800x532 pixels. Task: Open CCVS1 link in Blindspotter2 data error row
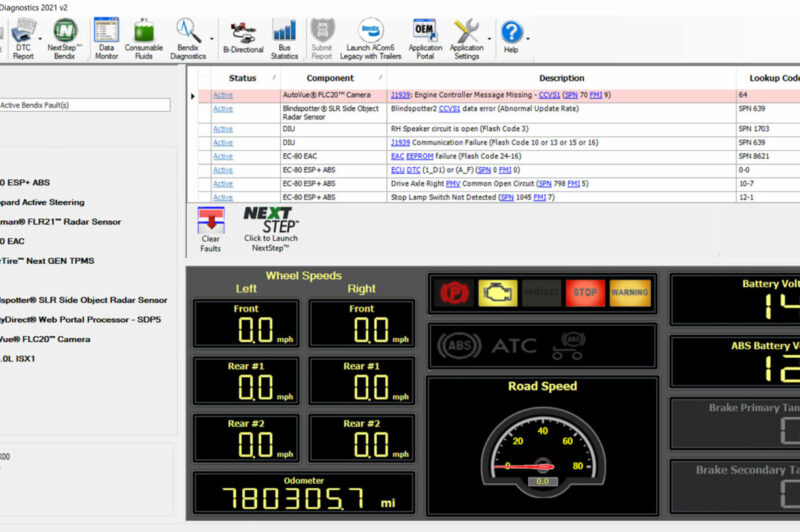449,109
